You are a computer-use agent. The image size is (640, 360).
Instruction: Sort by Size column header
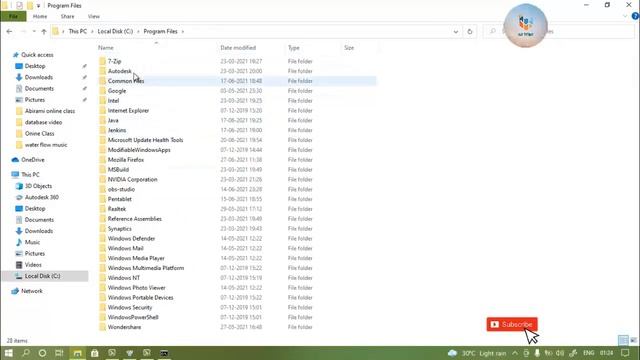tap(349, 48)
